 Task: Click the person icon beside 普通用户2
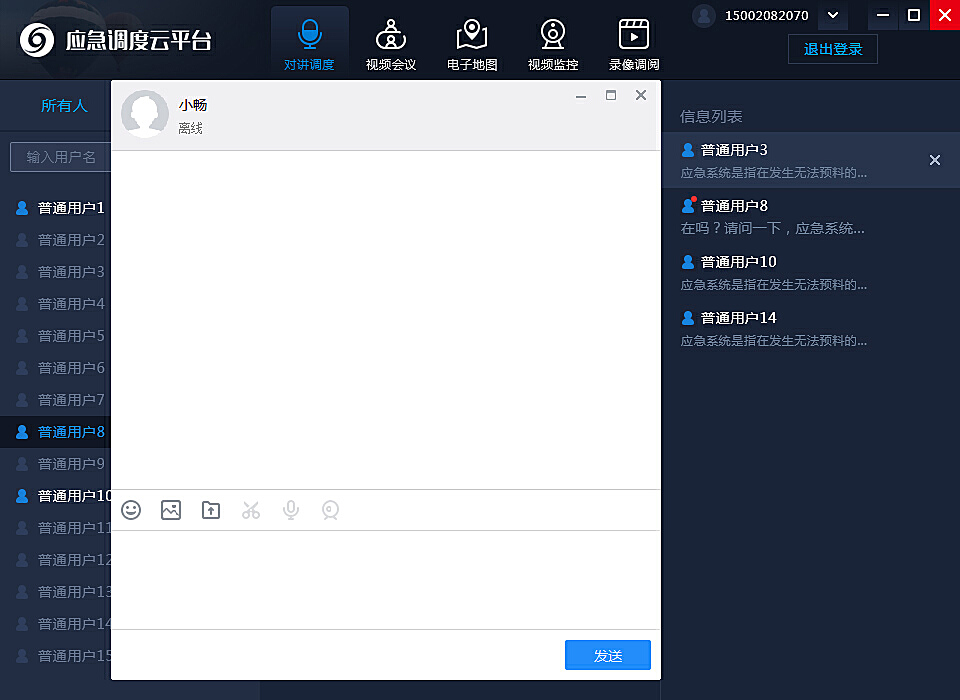[22, 239]
